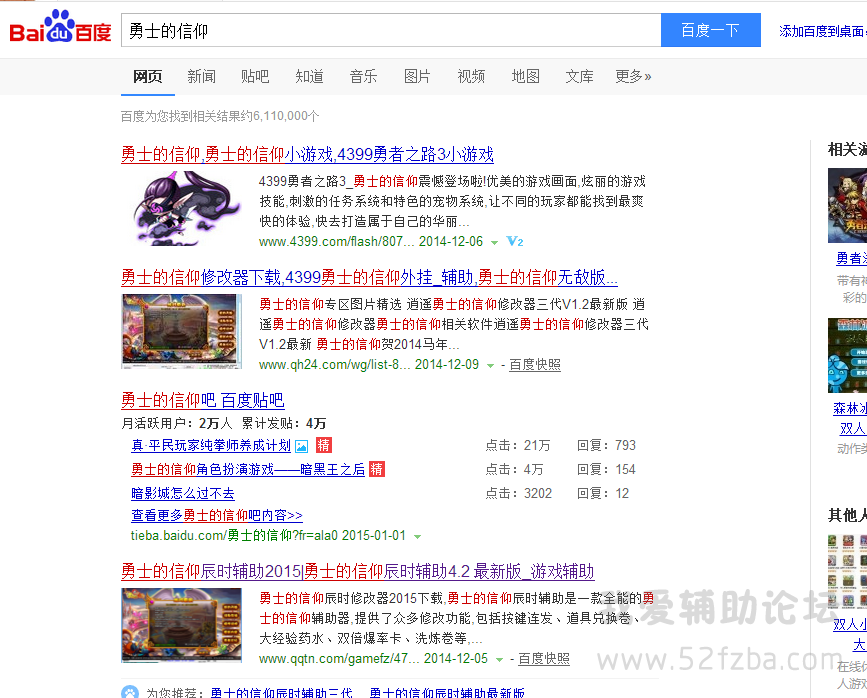Click the www.qh24.com/wg result URL
Viewport: 867px width, 698px height.
tap(334, 365)
